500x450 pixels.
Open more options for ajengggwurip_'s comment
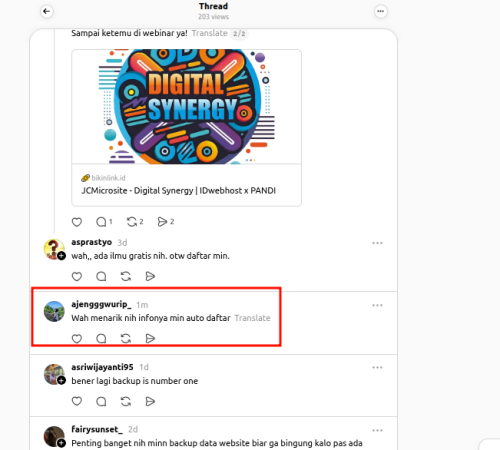pyautogui.click(x=377, y=305)
